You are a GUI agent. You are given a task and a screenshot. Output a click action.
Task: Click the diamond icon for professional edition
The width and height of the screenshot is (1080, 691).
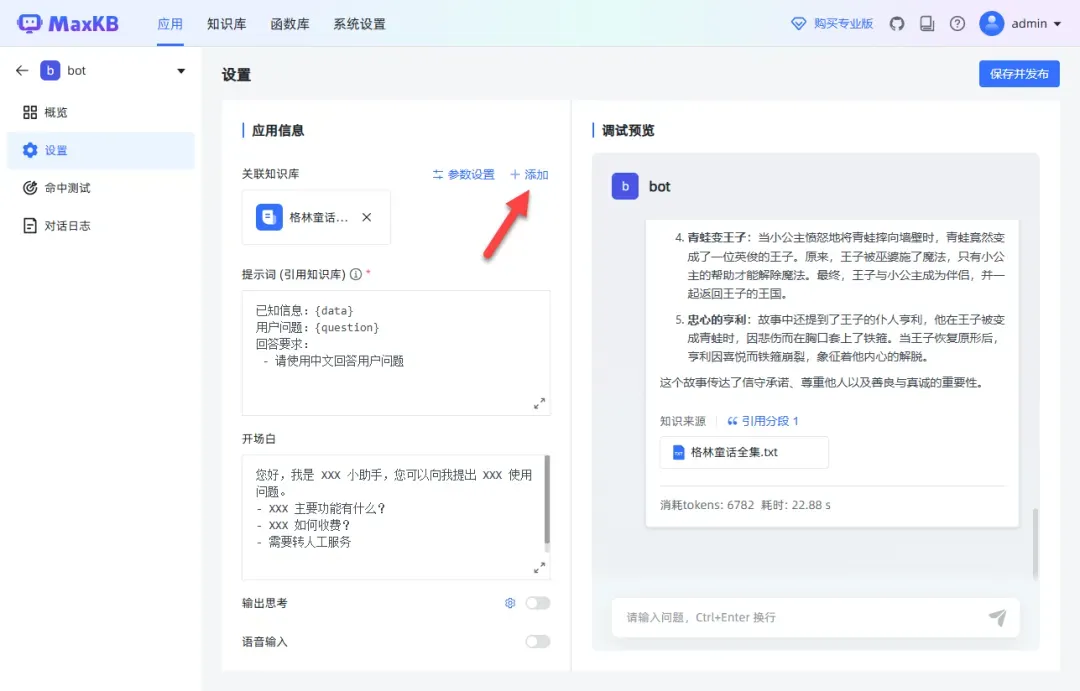(798, 24)
